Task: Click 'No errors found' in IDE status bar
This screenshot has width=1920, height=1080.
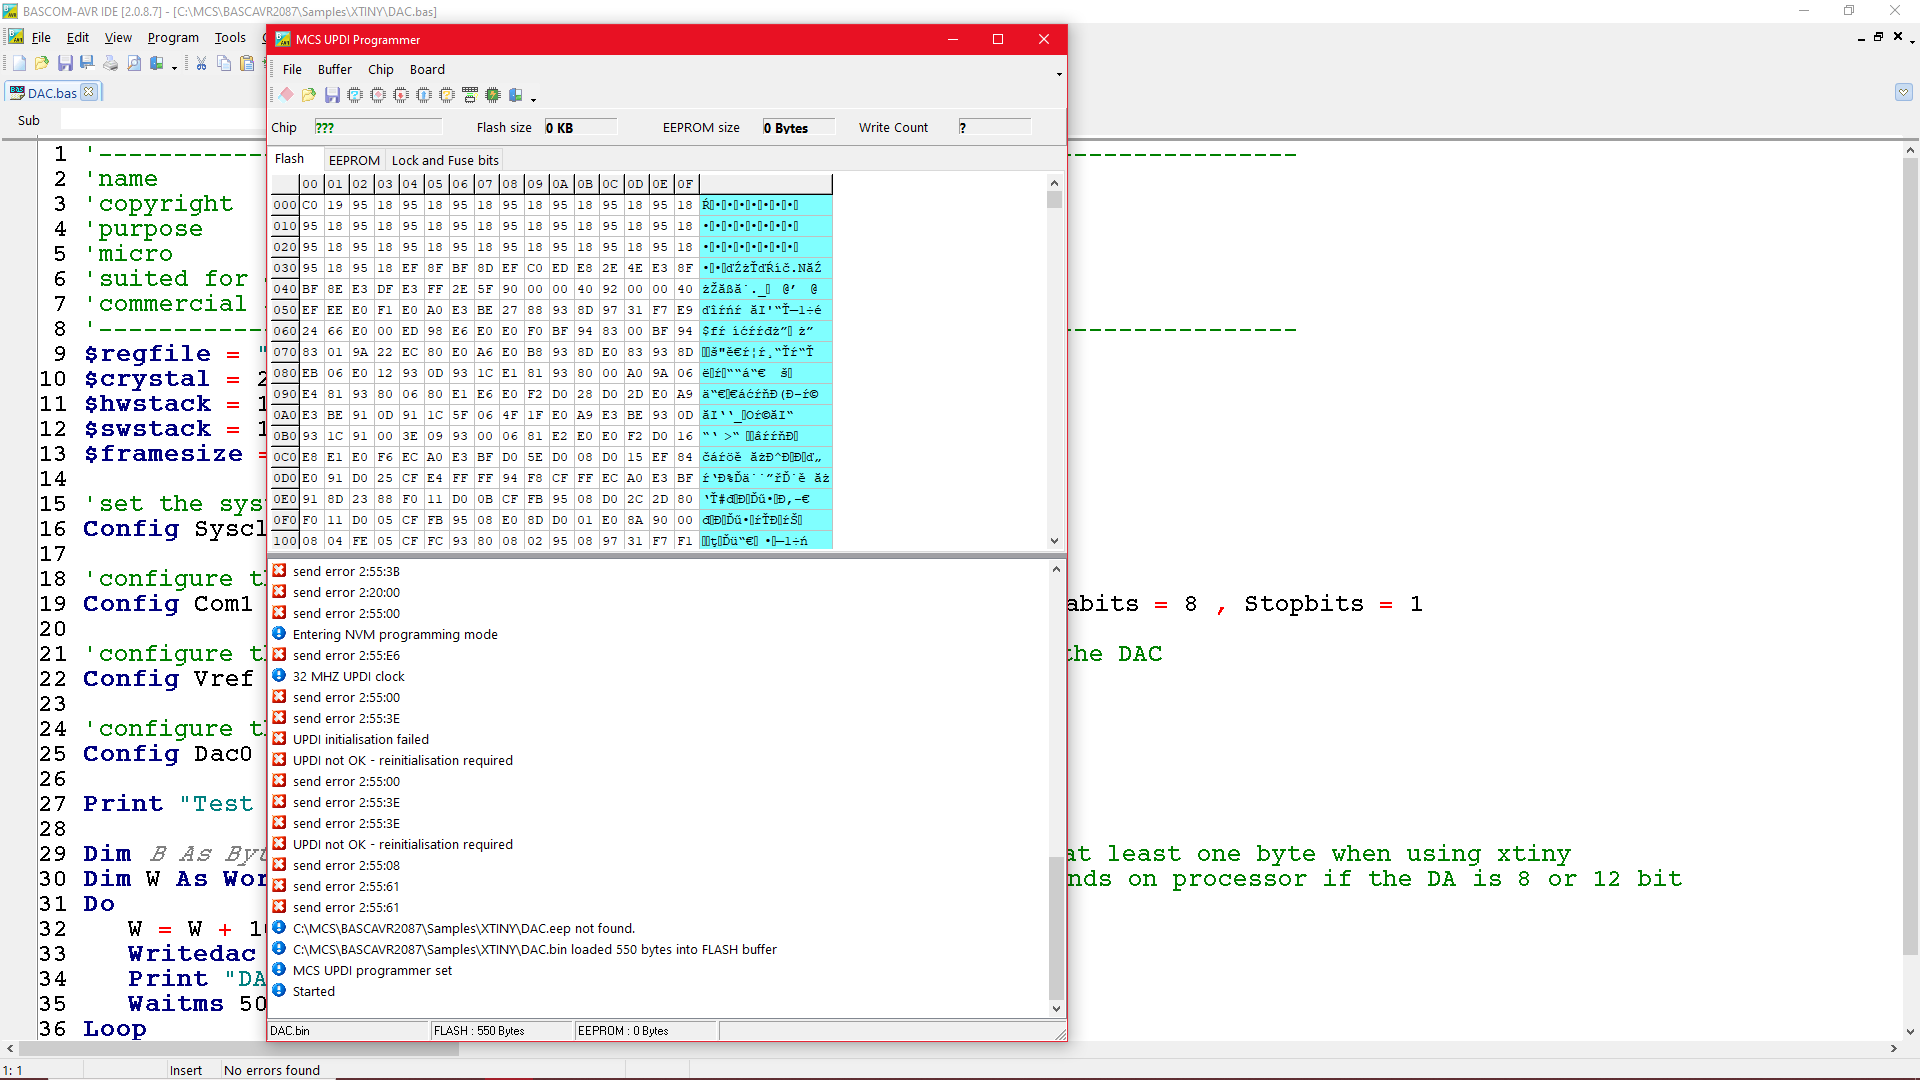Action: click(x=272, y=1070)
